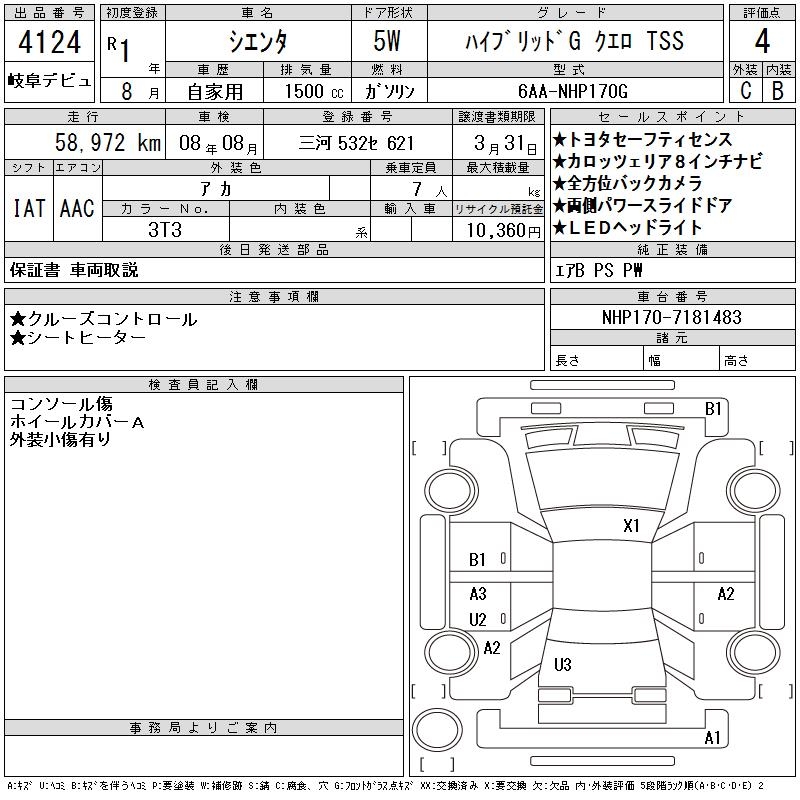Click the empty bracket beside the spare tire
The image size is (800, 800).
pyautogui.click(x=437, y=765)
